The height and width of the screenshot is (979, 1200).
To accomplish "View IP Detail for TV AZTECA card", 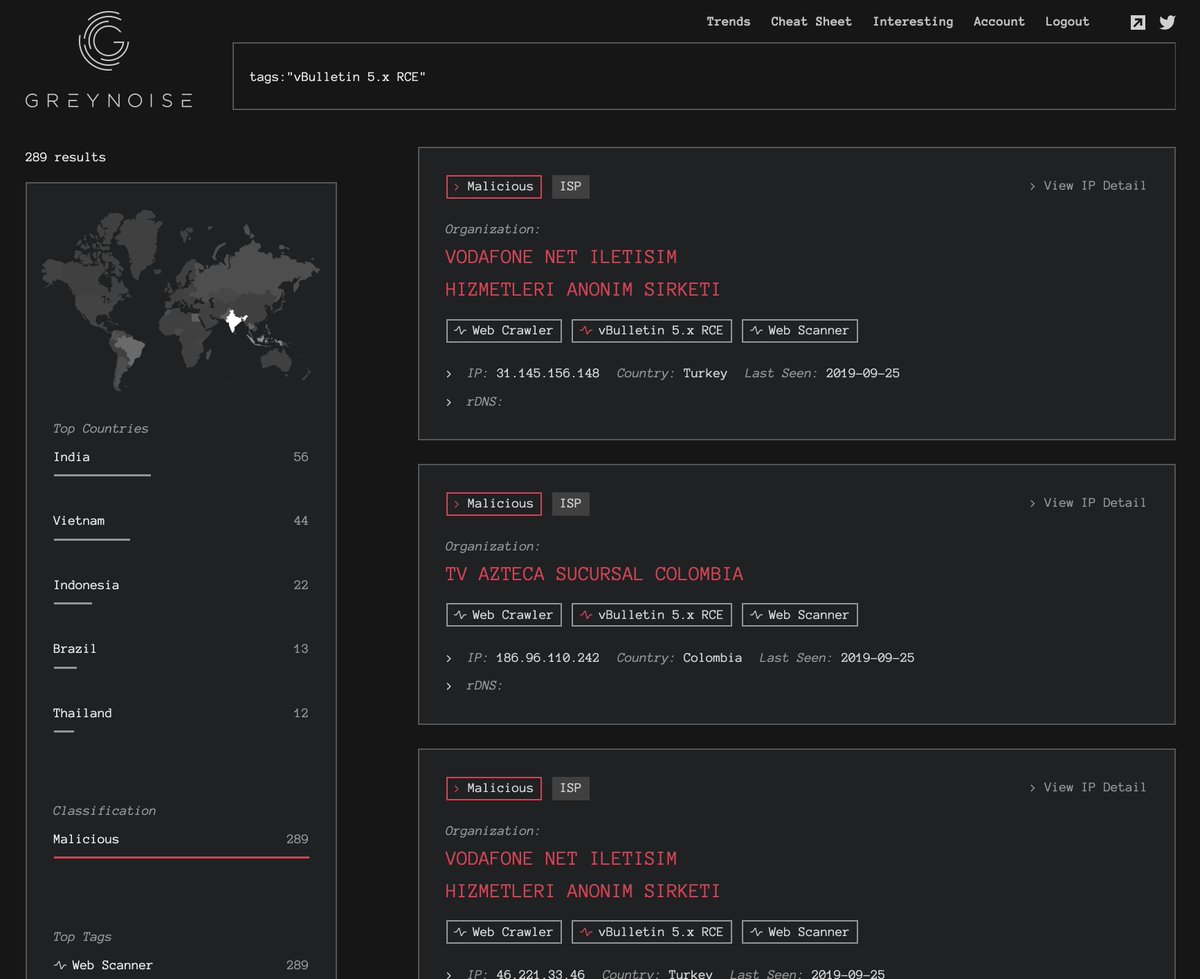I will point(1088,503).
